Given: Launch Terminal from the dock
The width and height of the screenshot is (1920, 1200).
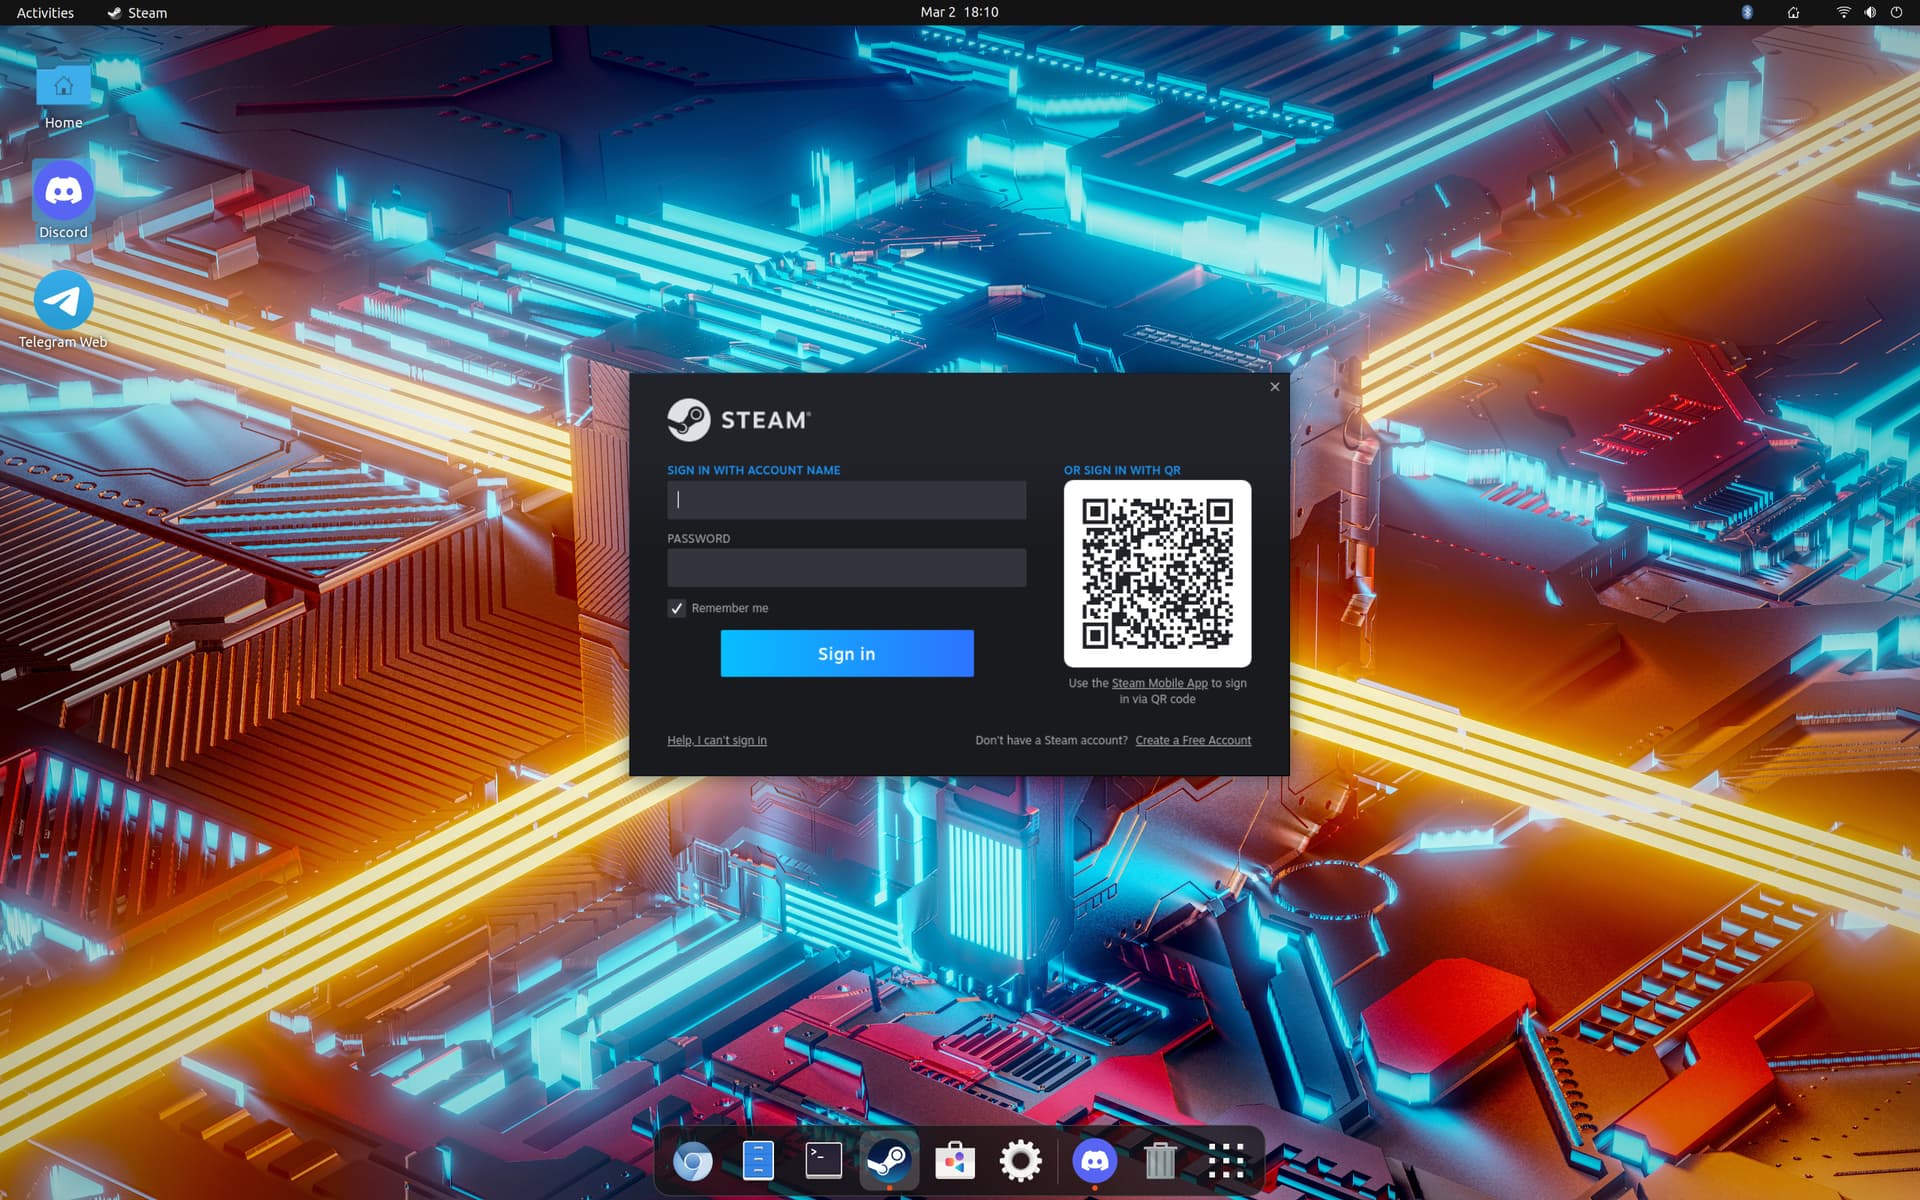Looking at the screenshot, I should pos(824,1161).
